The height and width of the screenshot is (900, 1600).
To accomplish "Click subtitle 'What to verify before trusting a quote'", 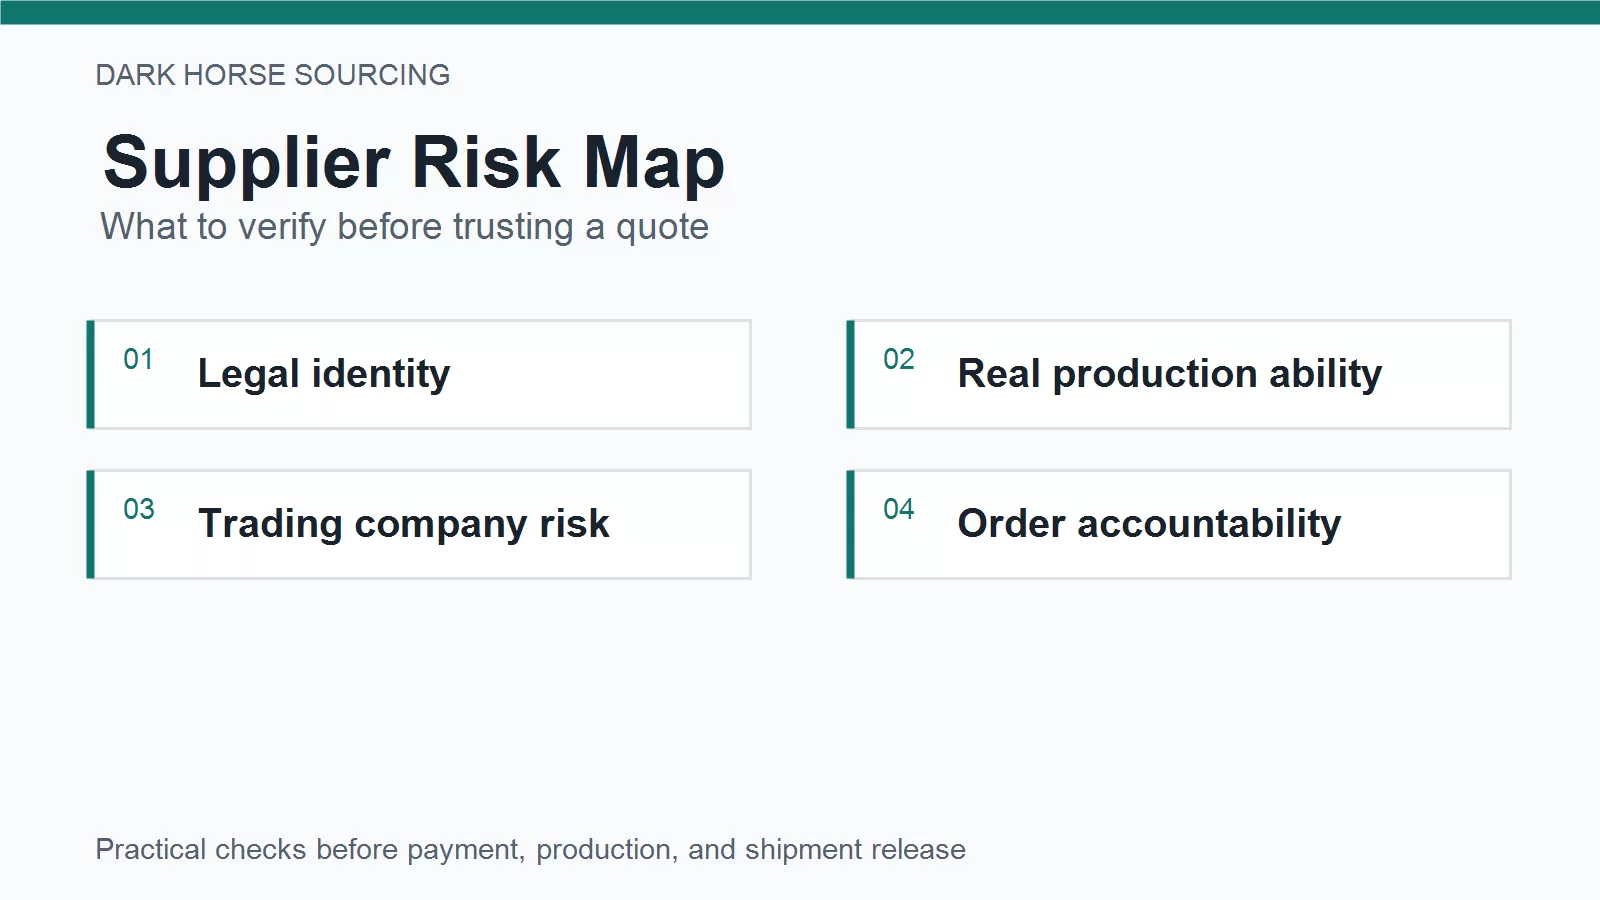I will (404, 227).
